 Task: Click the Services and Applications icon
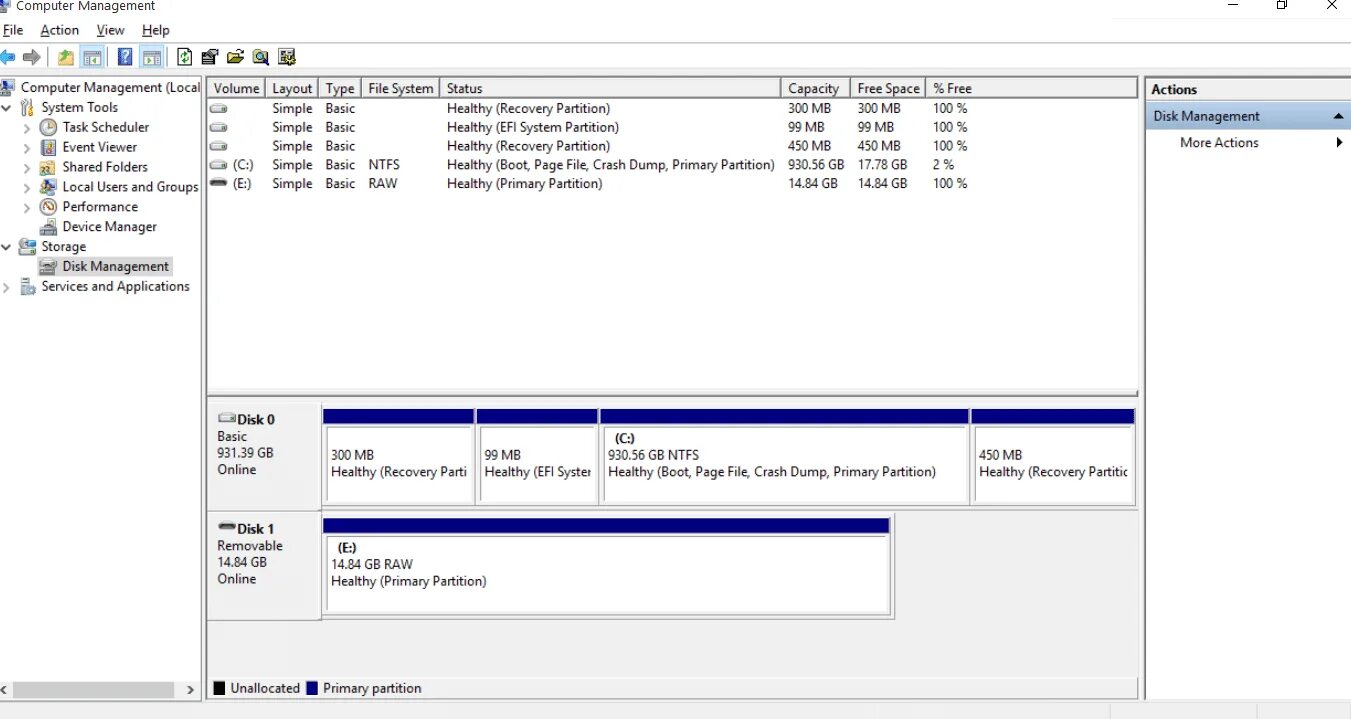(x=28, y=287)
